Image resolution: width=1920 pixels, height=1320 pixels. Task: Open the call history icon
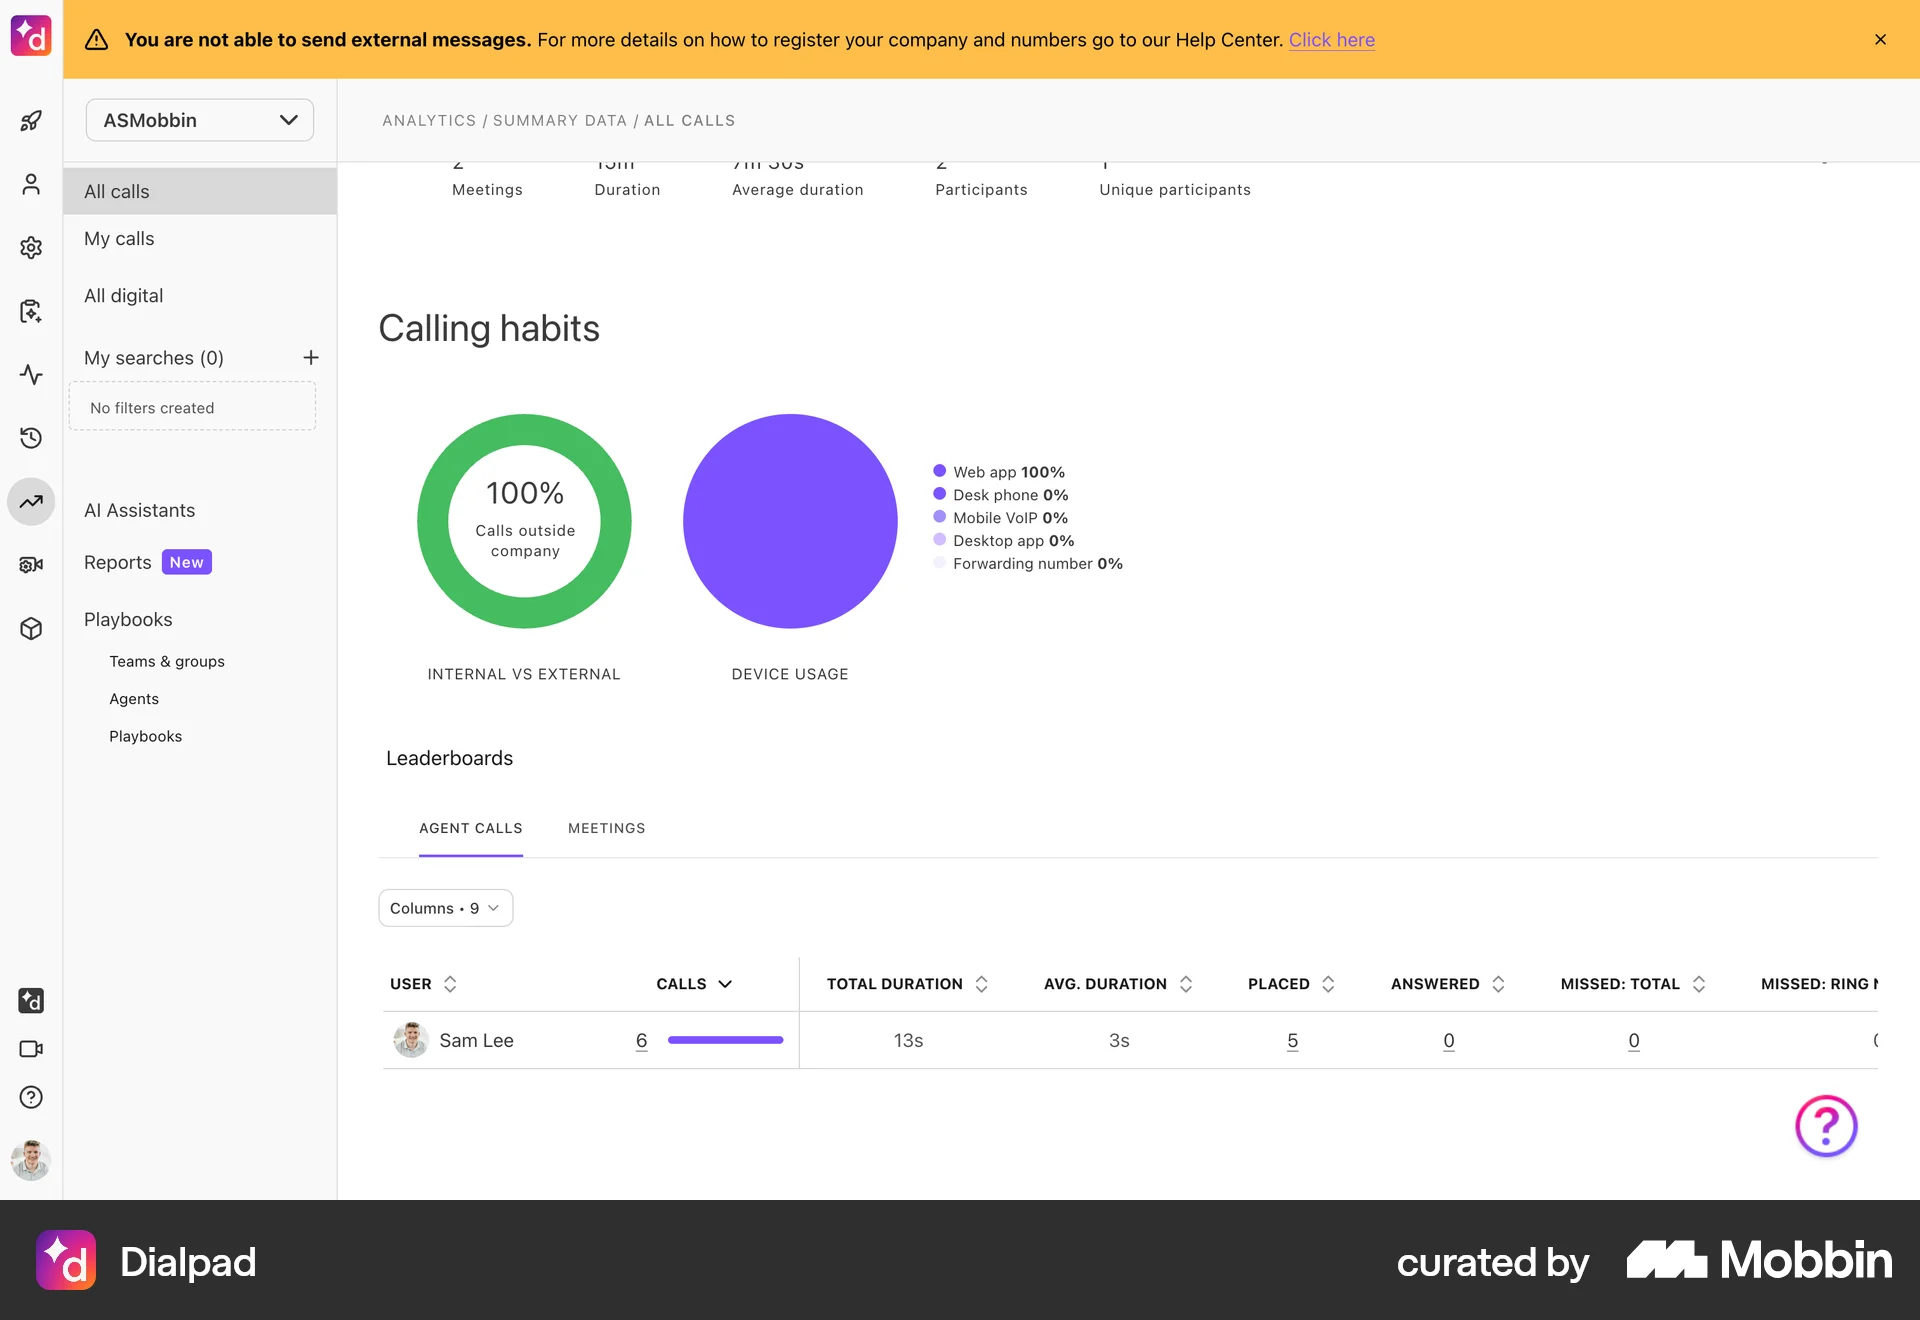tap(31, 438)
